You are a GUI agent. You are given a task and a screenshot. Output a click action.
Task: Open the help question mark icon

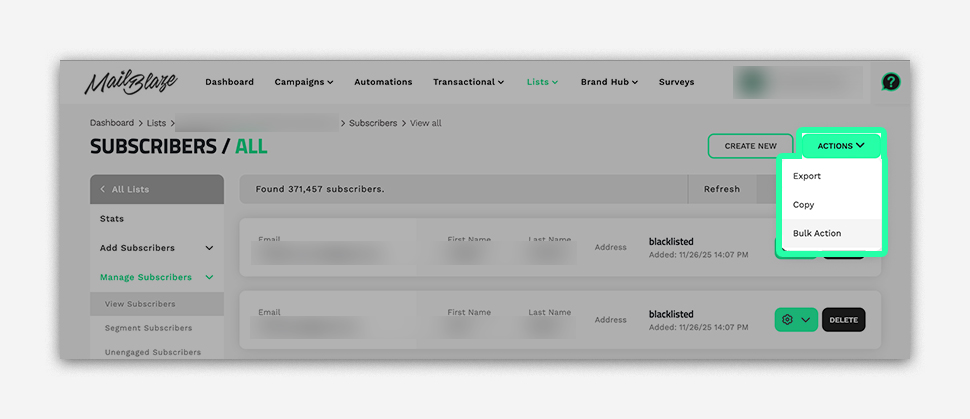tap(890, 82)
